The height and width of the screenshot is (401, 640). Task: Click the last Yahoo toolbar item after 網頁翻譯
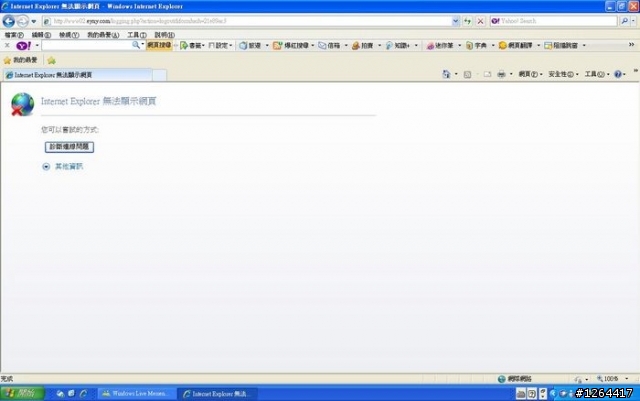pos(562,45)
